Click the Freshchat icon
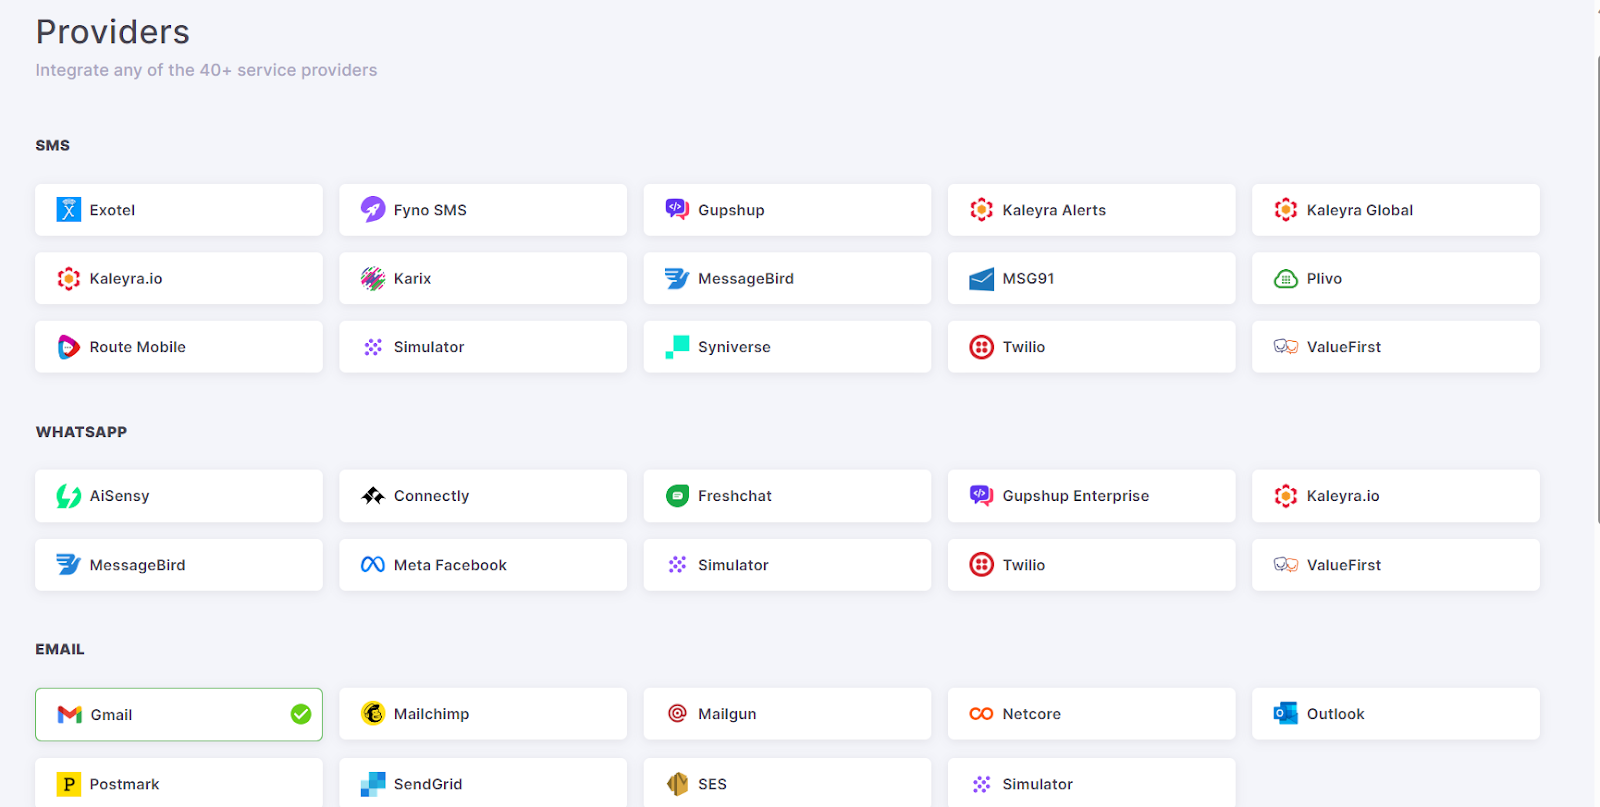 point(677,496)
